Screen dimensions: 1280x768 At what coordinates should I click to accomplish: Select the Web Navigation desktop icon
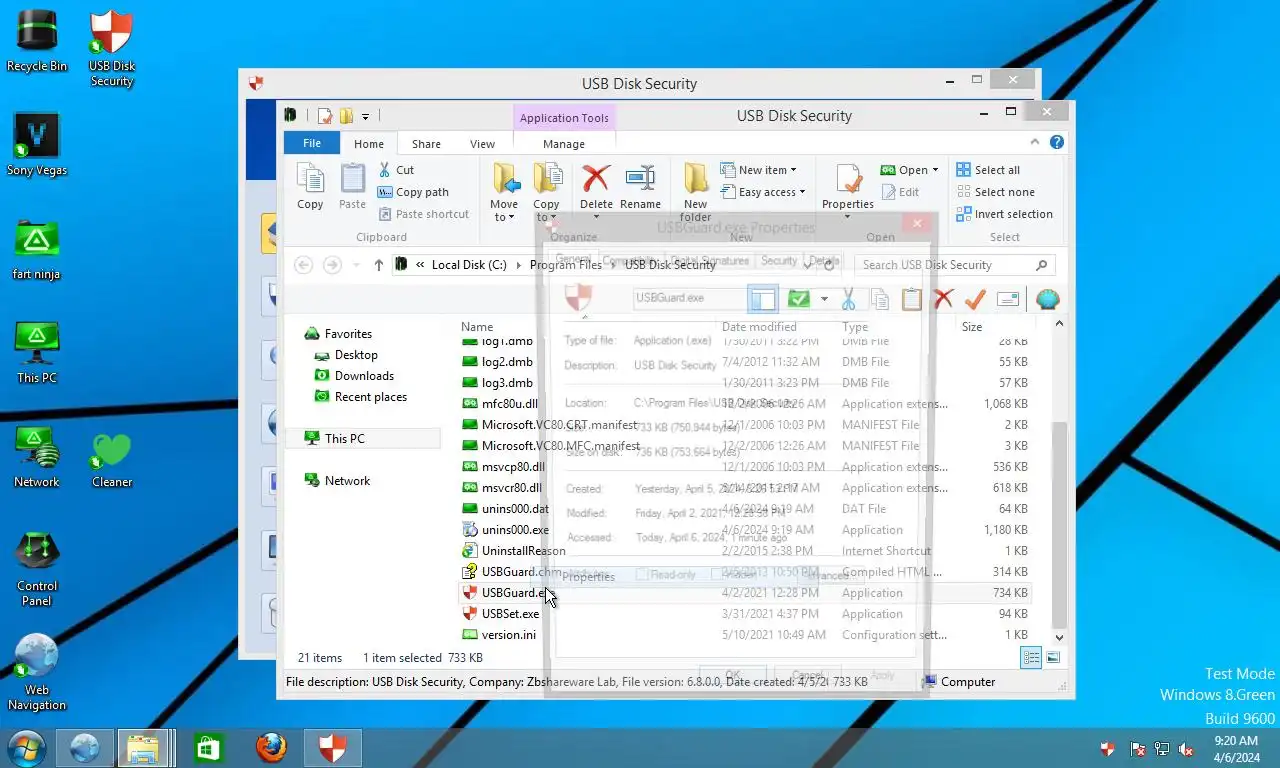point(37,672)
